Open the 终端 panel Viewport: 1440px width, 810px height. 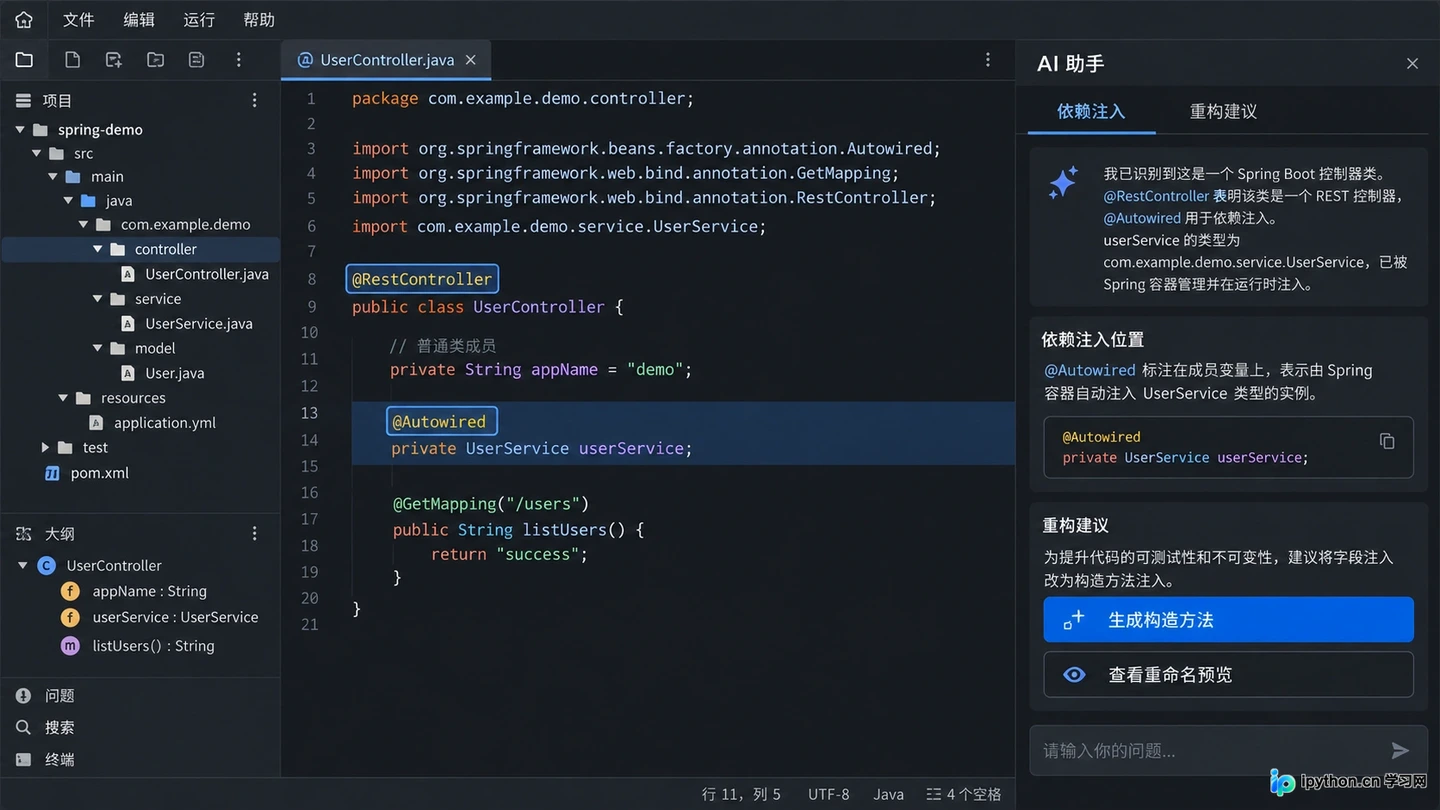[x=46, y=759]
